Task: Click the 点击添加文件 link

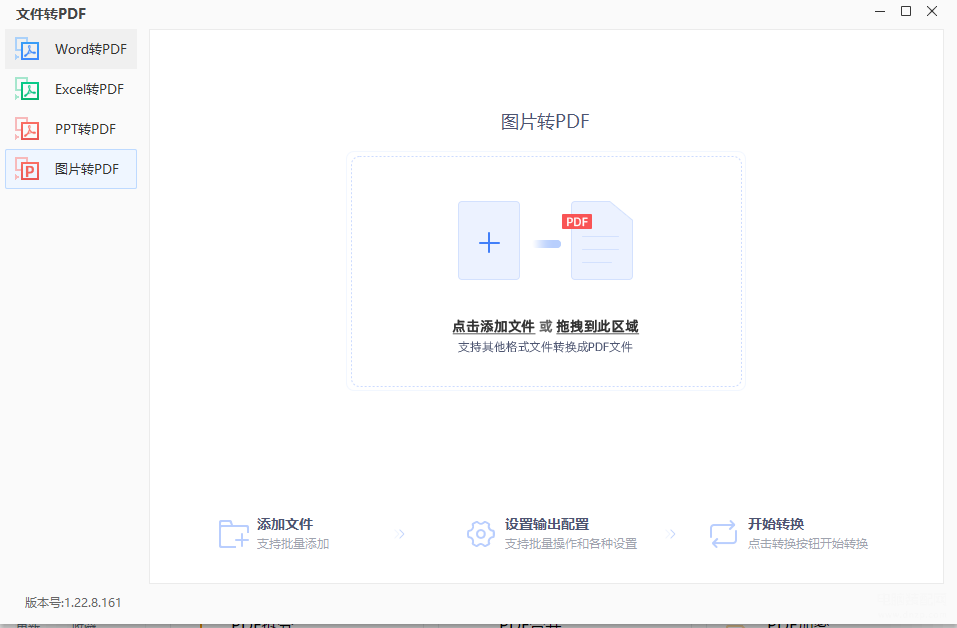Action: (493, 327)
